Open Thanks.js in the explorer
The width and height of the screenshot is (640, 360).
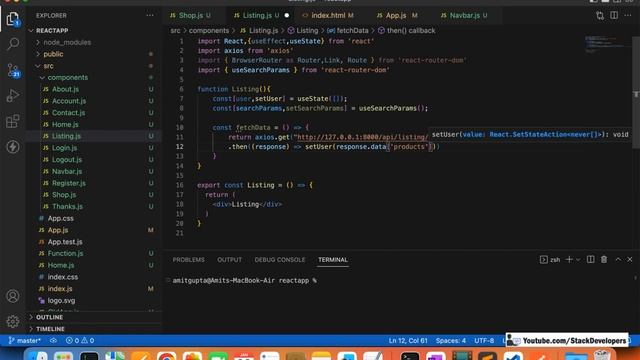(67, 207)
